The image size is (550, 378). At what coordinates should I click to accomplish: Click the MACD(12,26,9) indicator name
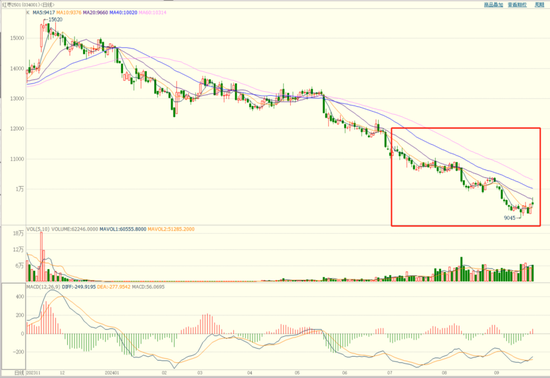(x=43, y=287)
